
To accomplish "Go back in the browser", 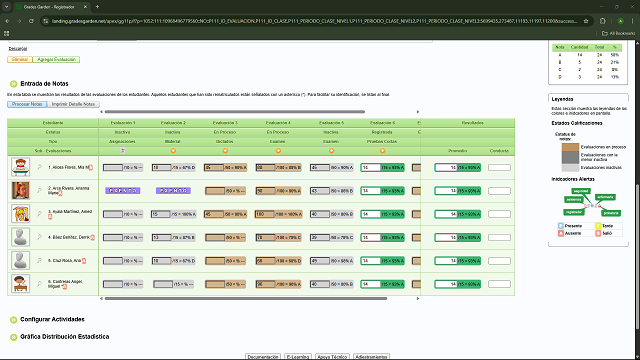I will [7, 21].
